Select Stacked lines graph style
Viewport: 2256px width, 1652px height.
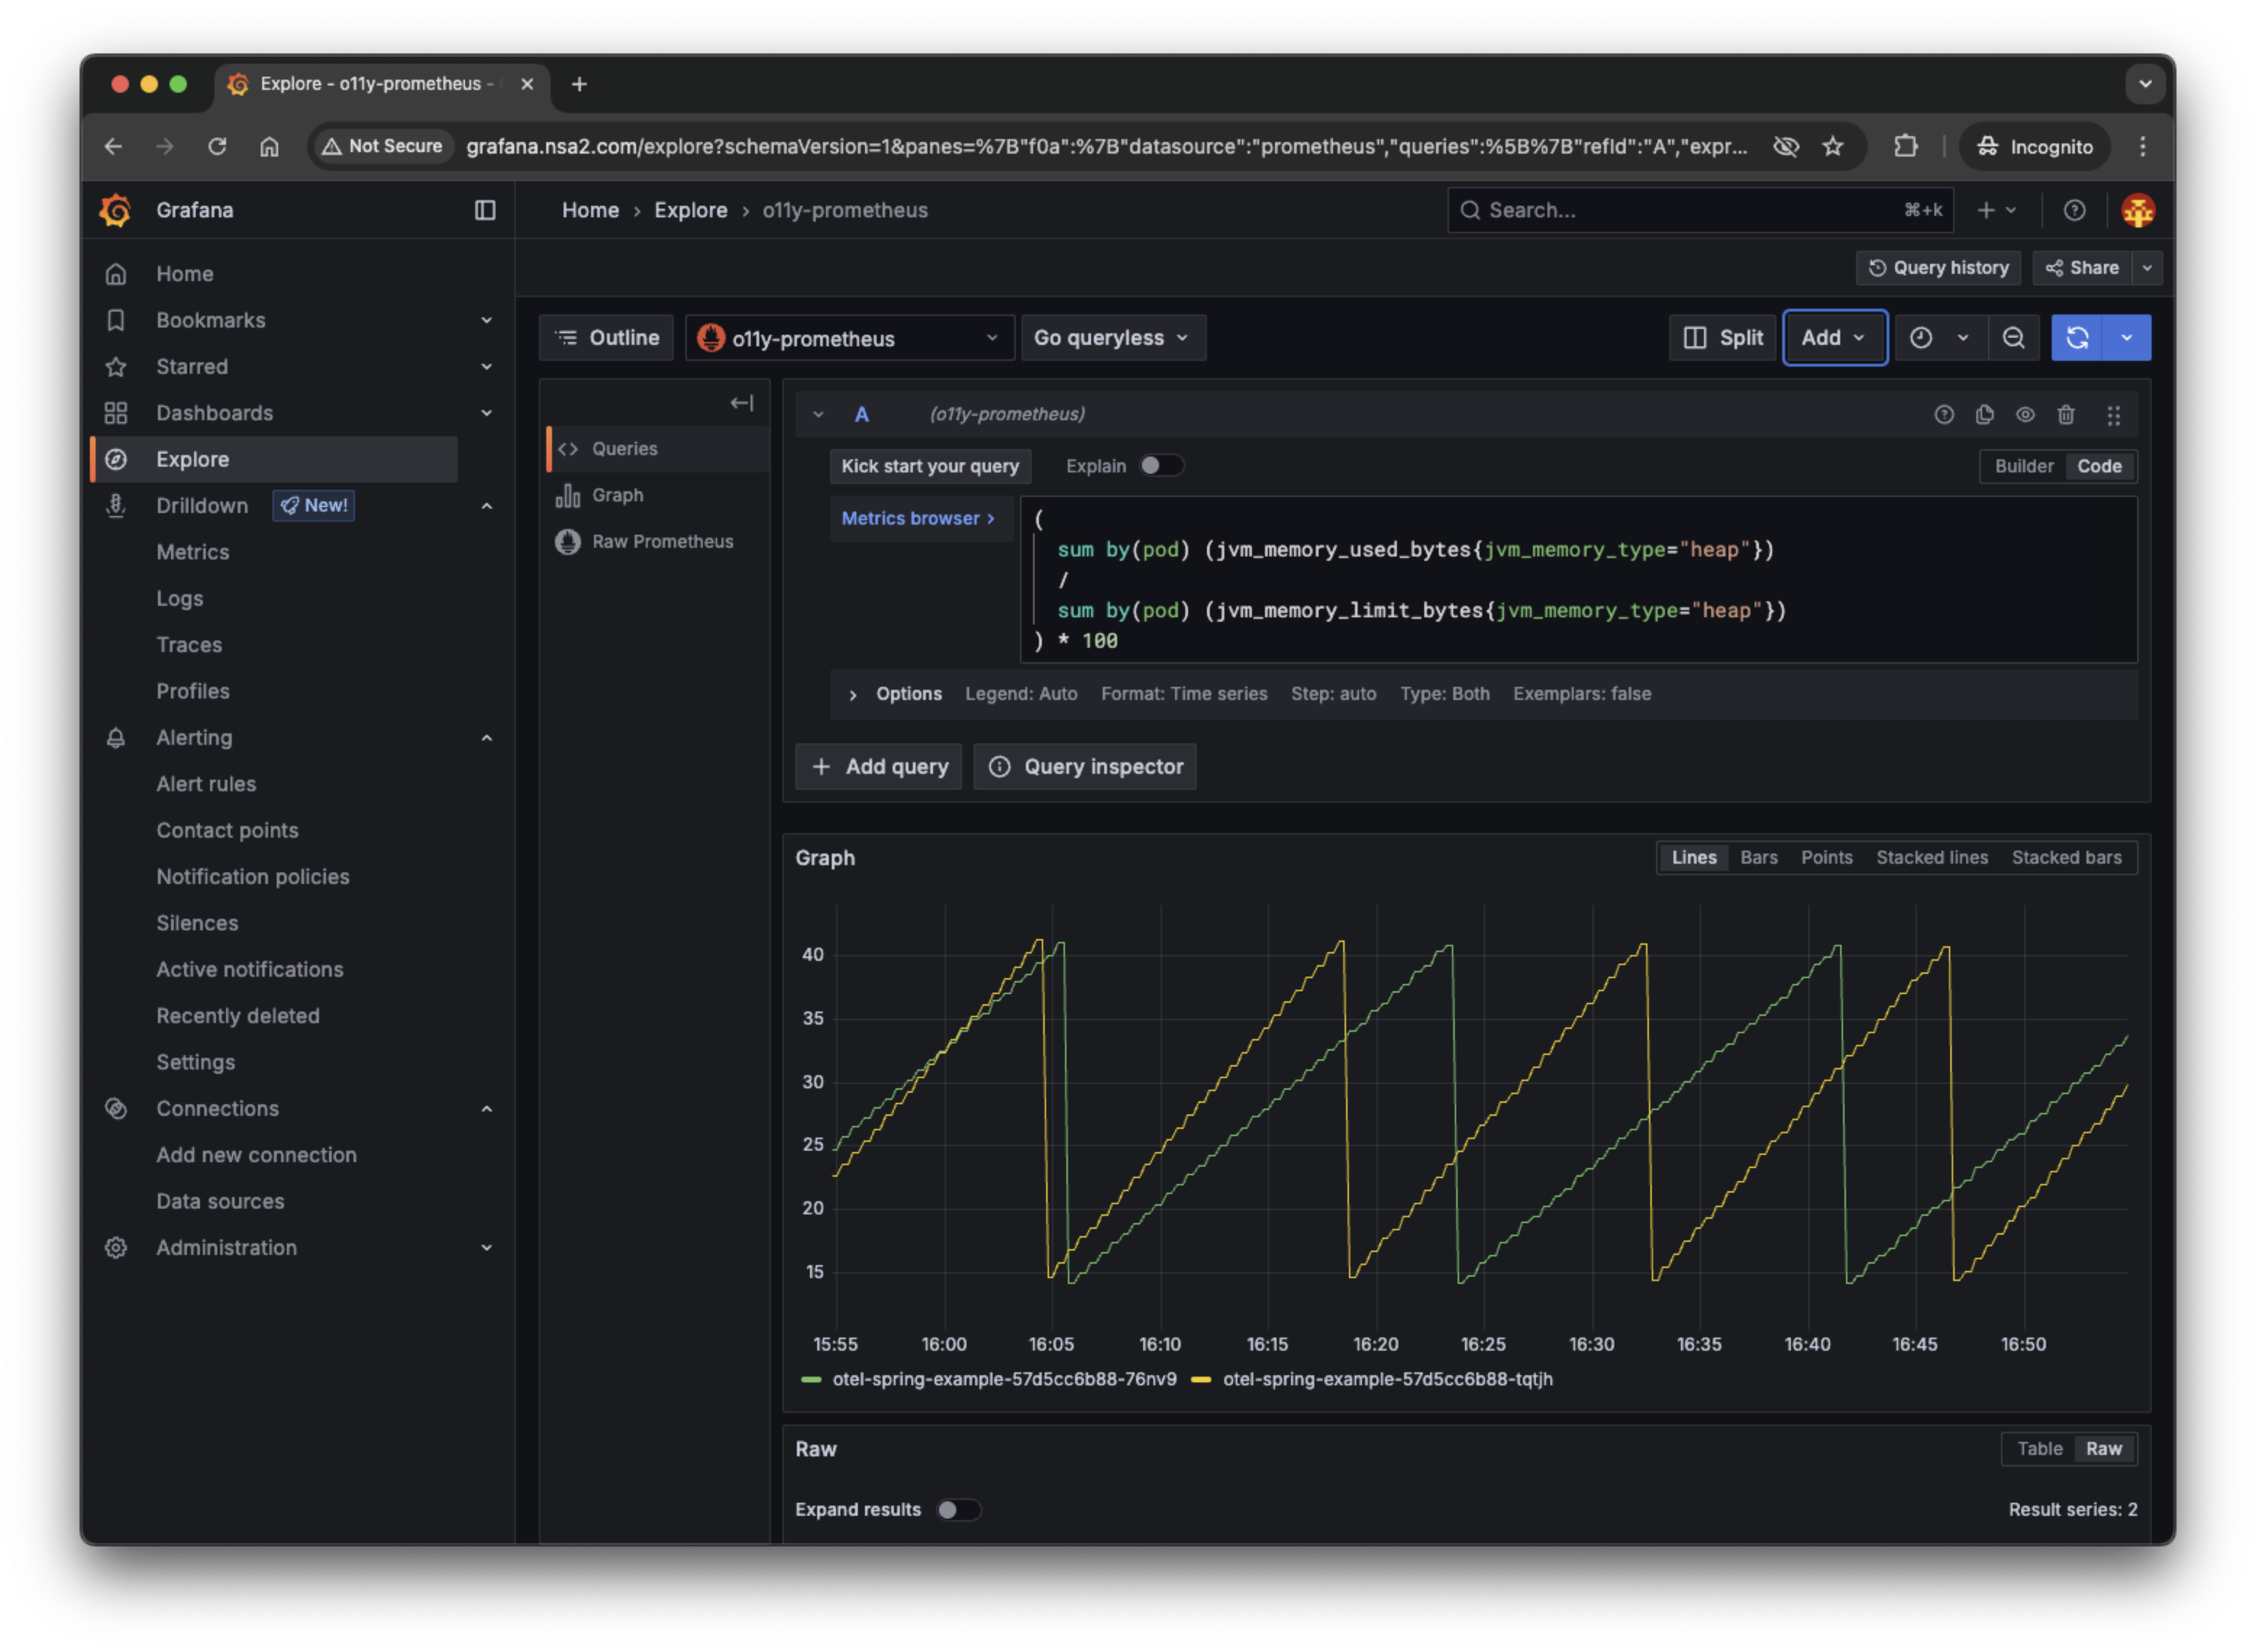coord(1931,858)
